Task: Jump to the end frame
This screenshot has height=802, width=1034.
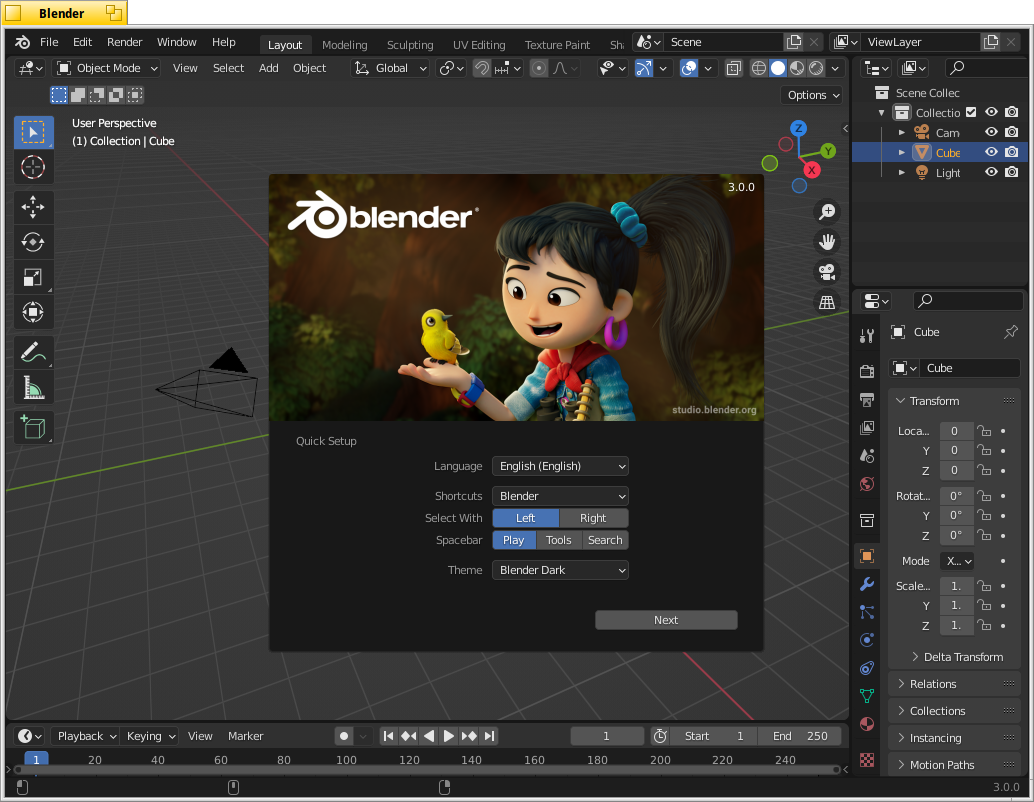Action: click(x=489, y=736)
